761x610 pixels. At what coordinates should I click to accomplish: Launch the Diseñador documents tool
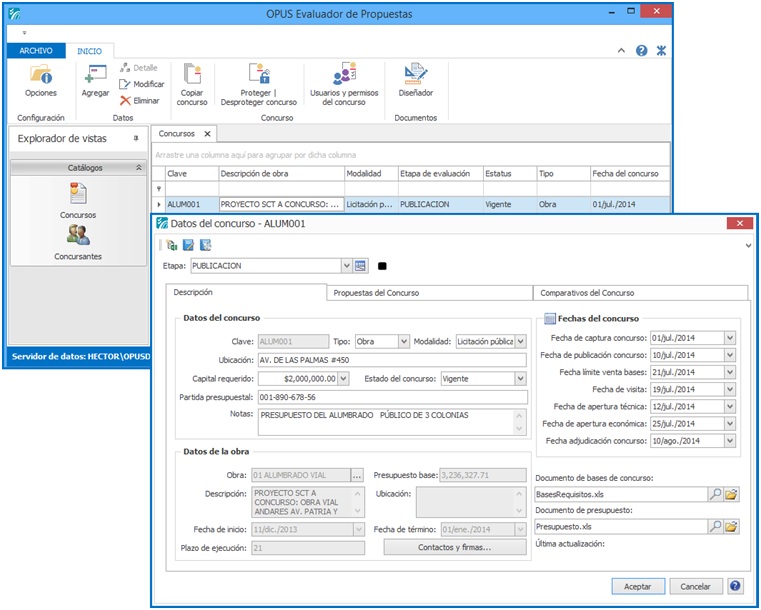[415, 75]
